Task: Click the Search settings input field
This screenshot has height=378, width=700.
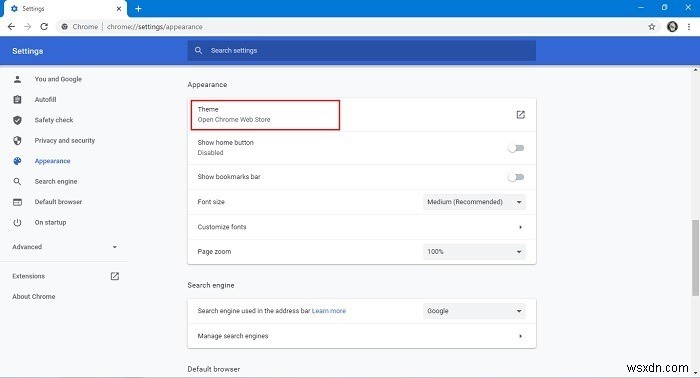Action: tap(362, 50)
